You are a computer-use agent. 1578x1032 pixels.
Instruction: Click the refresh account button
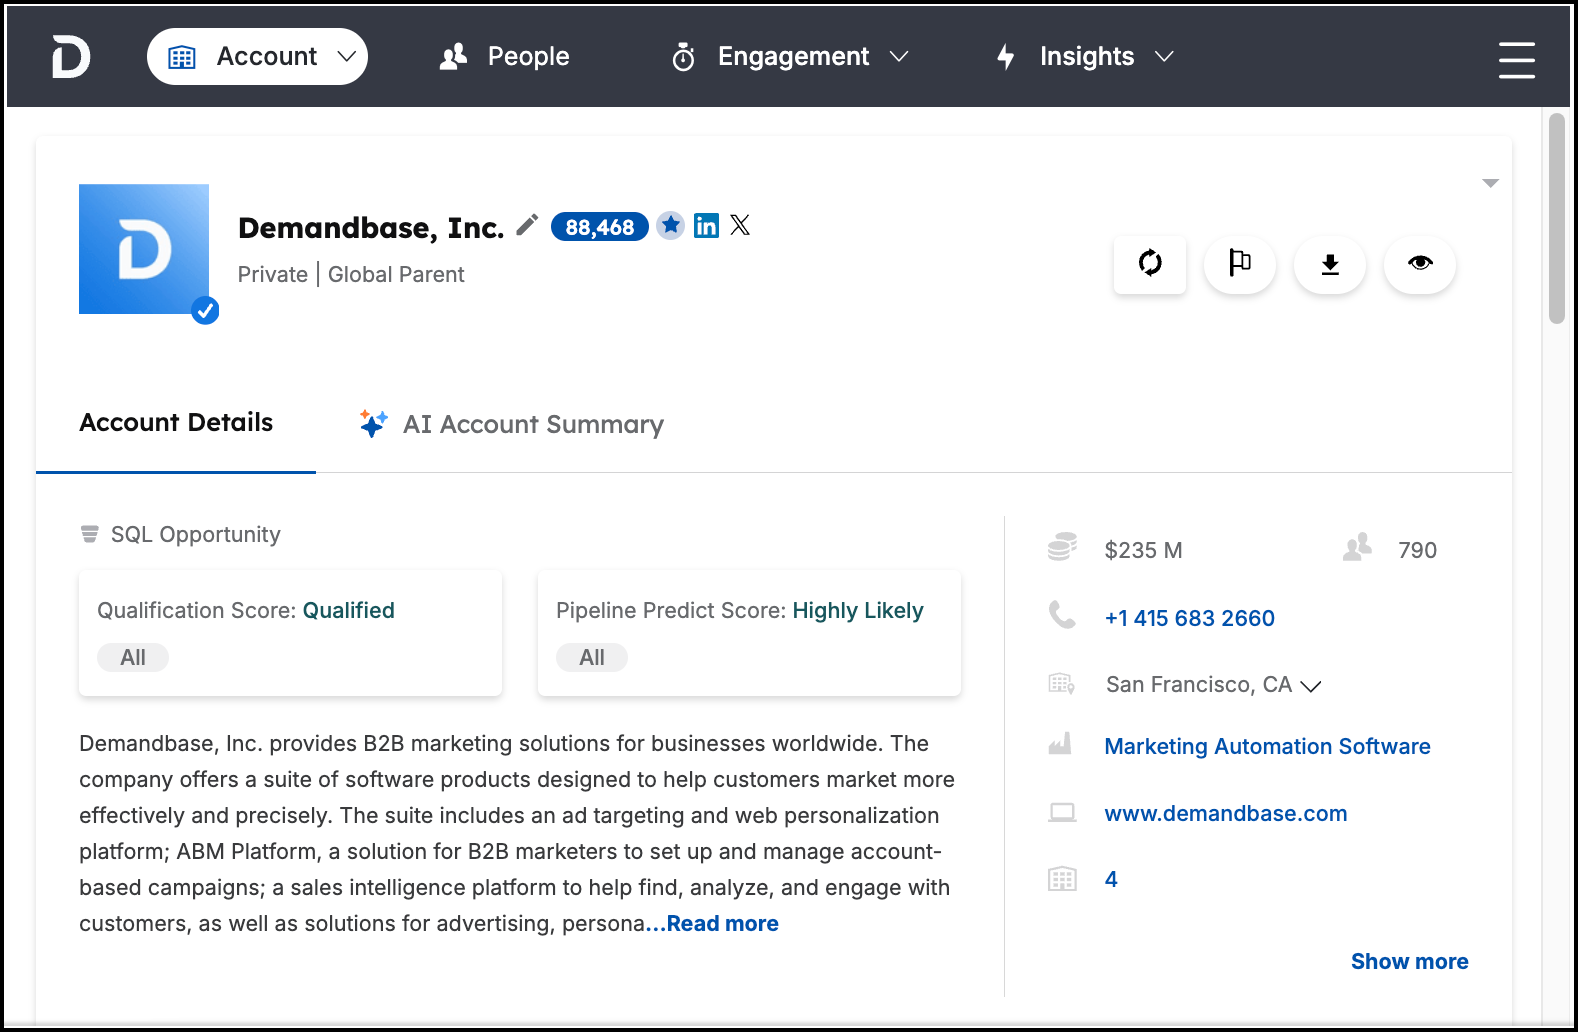(x=1150, y=264)
